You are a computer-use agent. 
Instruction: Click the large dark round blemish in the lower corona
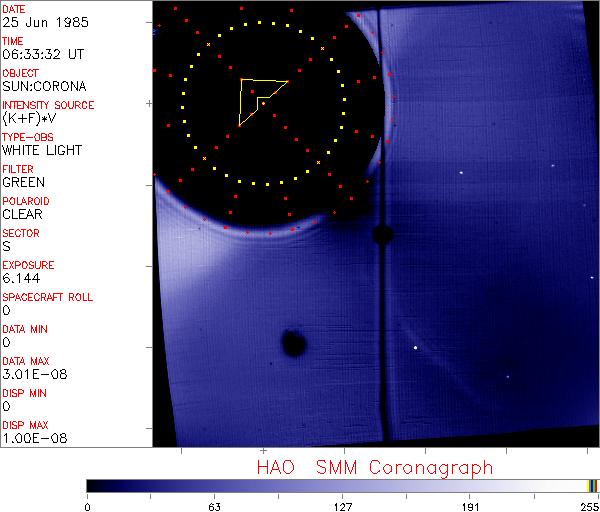[294, 343]
